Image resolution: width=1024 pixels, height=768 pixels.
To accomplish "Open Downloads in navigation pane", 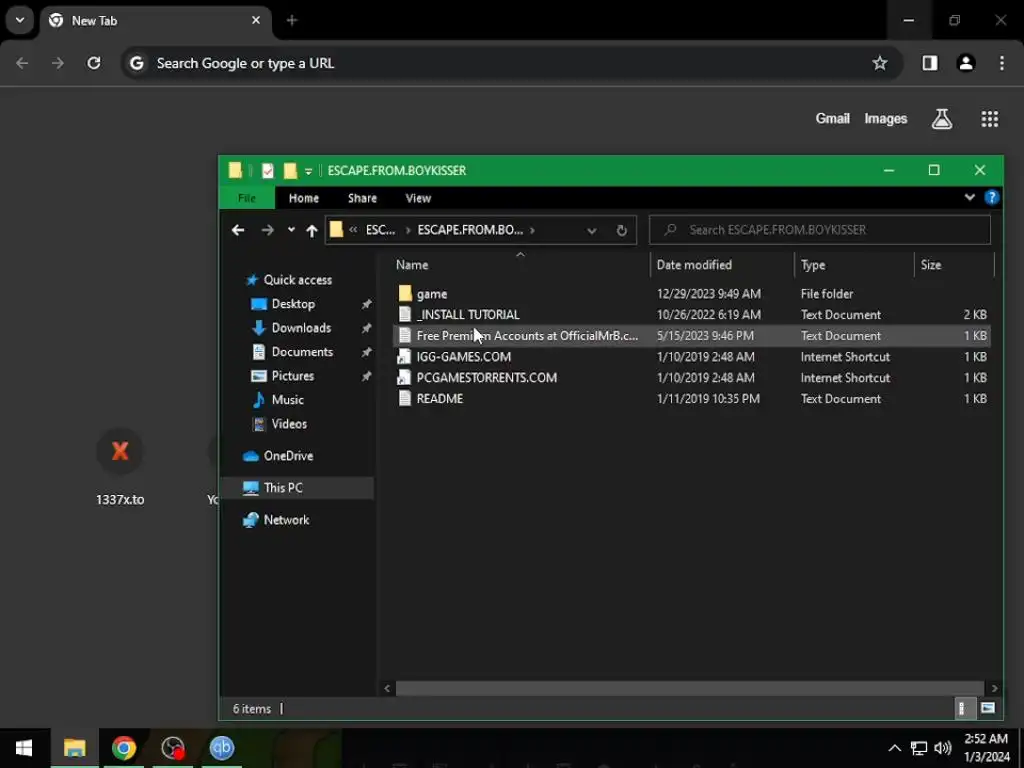I will coord(300,328).
